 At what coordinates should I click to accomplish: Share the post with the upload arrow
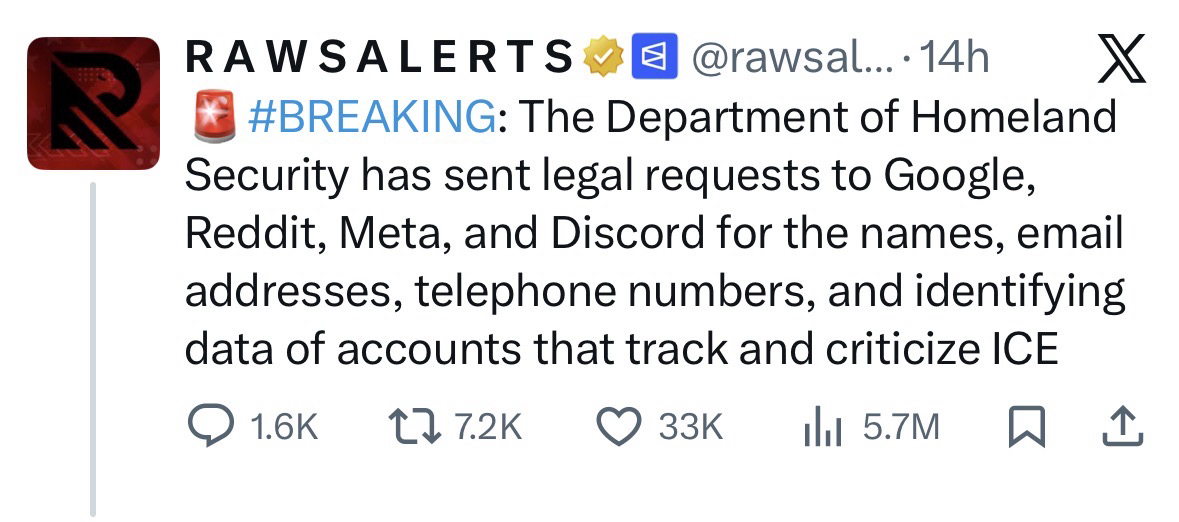click(1120, 428)
